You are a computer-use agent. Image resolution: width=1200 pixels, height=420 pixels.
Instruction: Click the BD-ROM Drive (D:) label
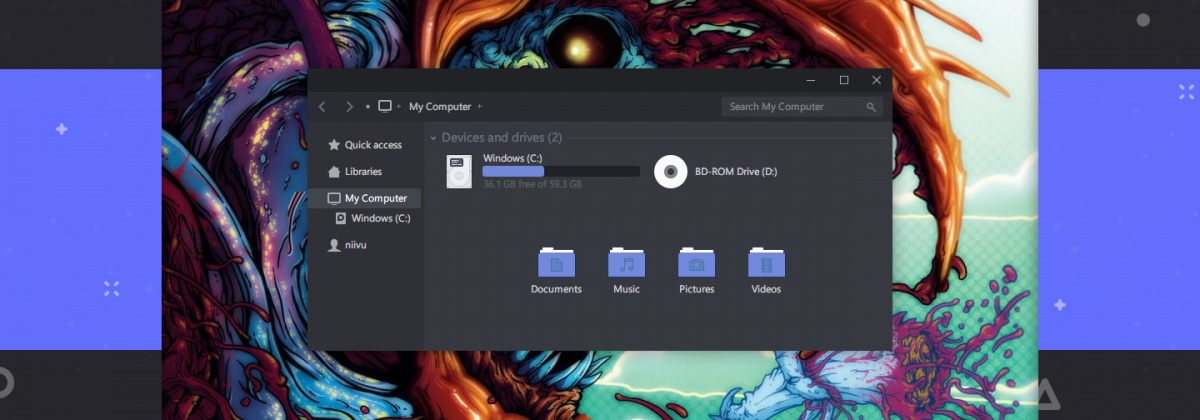[736, 172]
